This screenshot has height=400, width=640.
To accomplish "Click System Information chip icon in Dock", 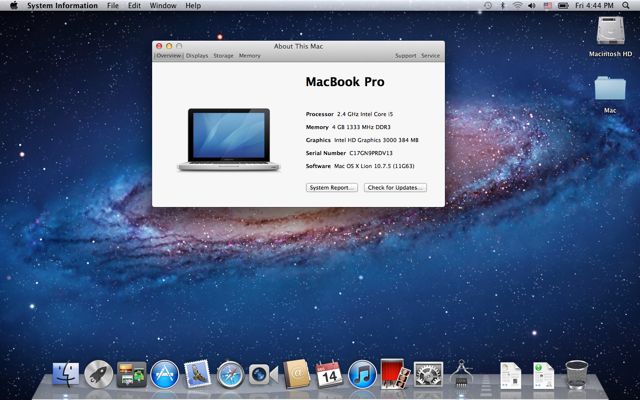I will pos(461,373).
